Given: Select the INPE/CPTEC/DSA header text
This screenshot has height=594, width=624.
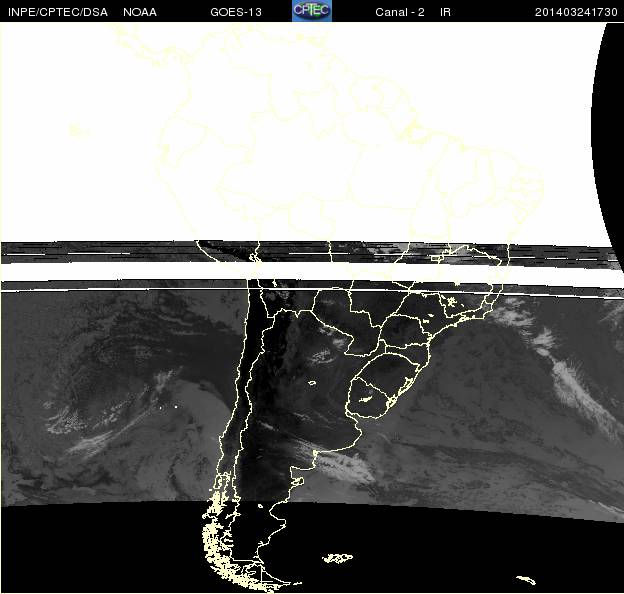Looking at the screenshot, I should point(58,12).
